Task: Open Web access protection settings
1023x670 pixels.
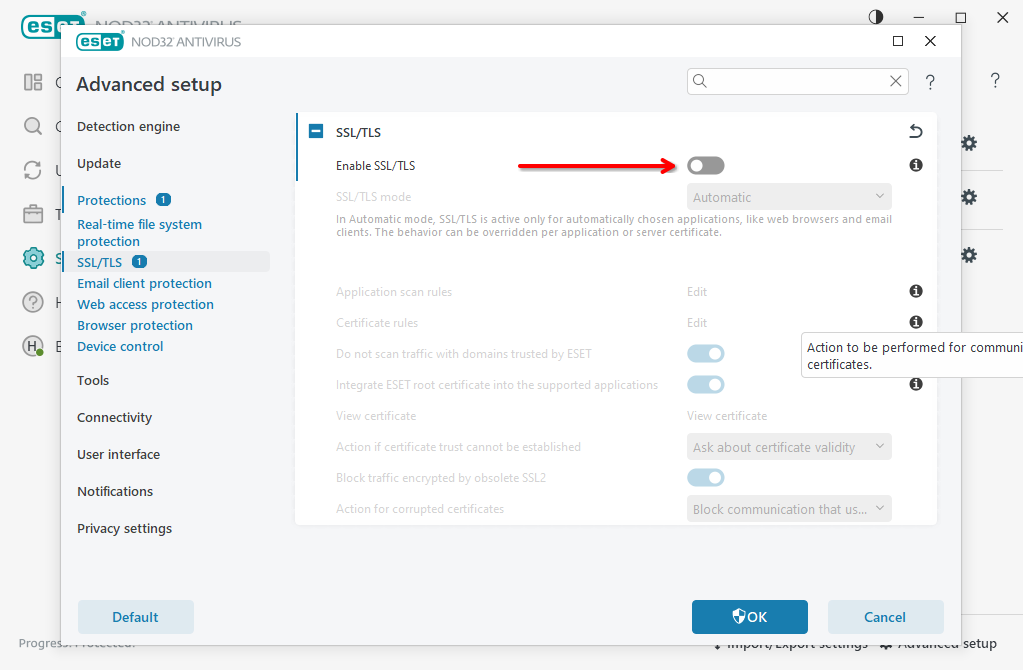Action: 145,304
